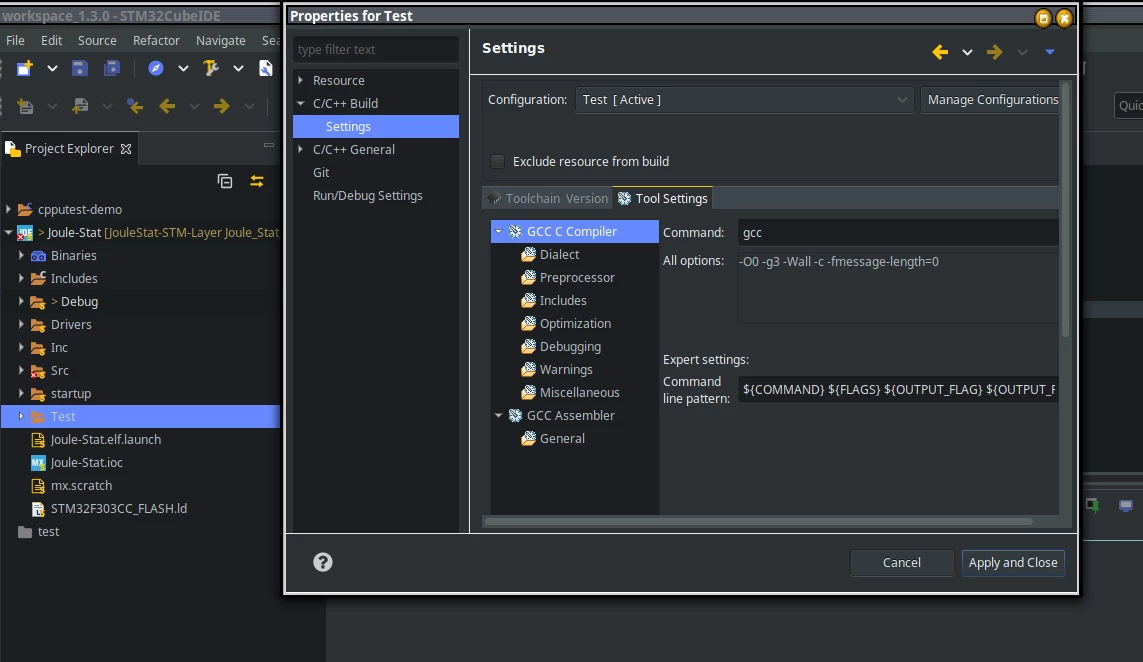1143x662 pixels.
Task: Click the Save All icon
Action: [x=112, y=68]
